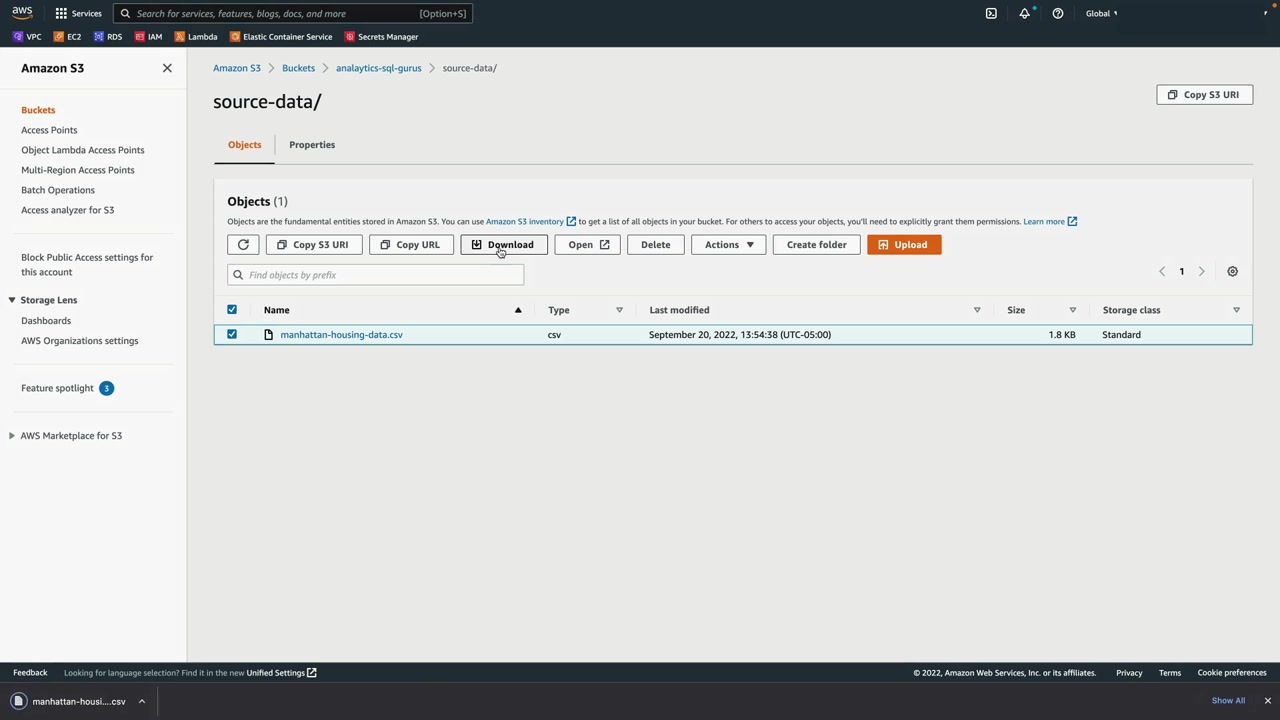1280x720 pixels.
Task: Open download chip options arrow
Action: coord(142,702)
